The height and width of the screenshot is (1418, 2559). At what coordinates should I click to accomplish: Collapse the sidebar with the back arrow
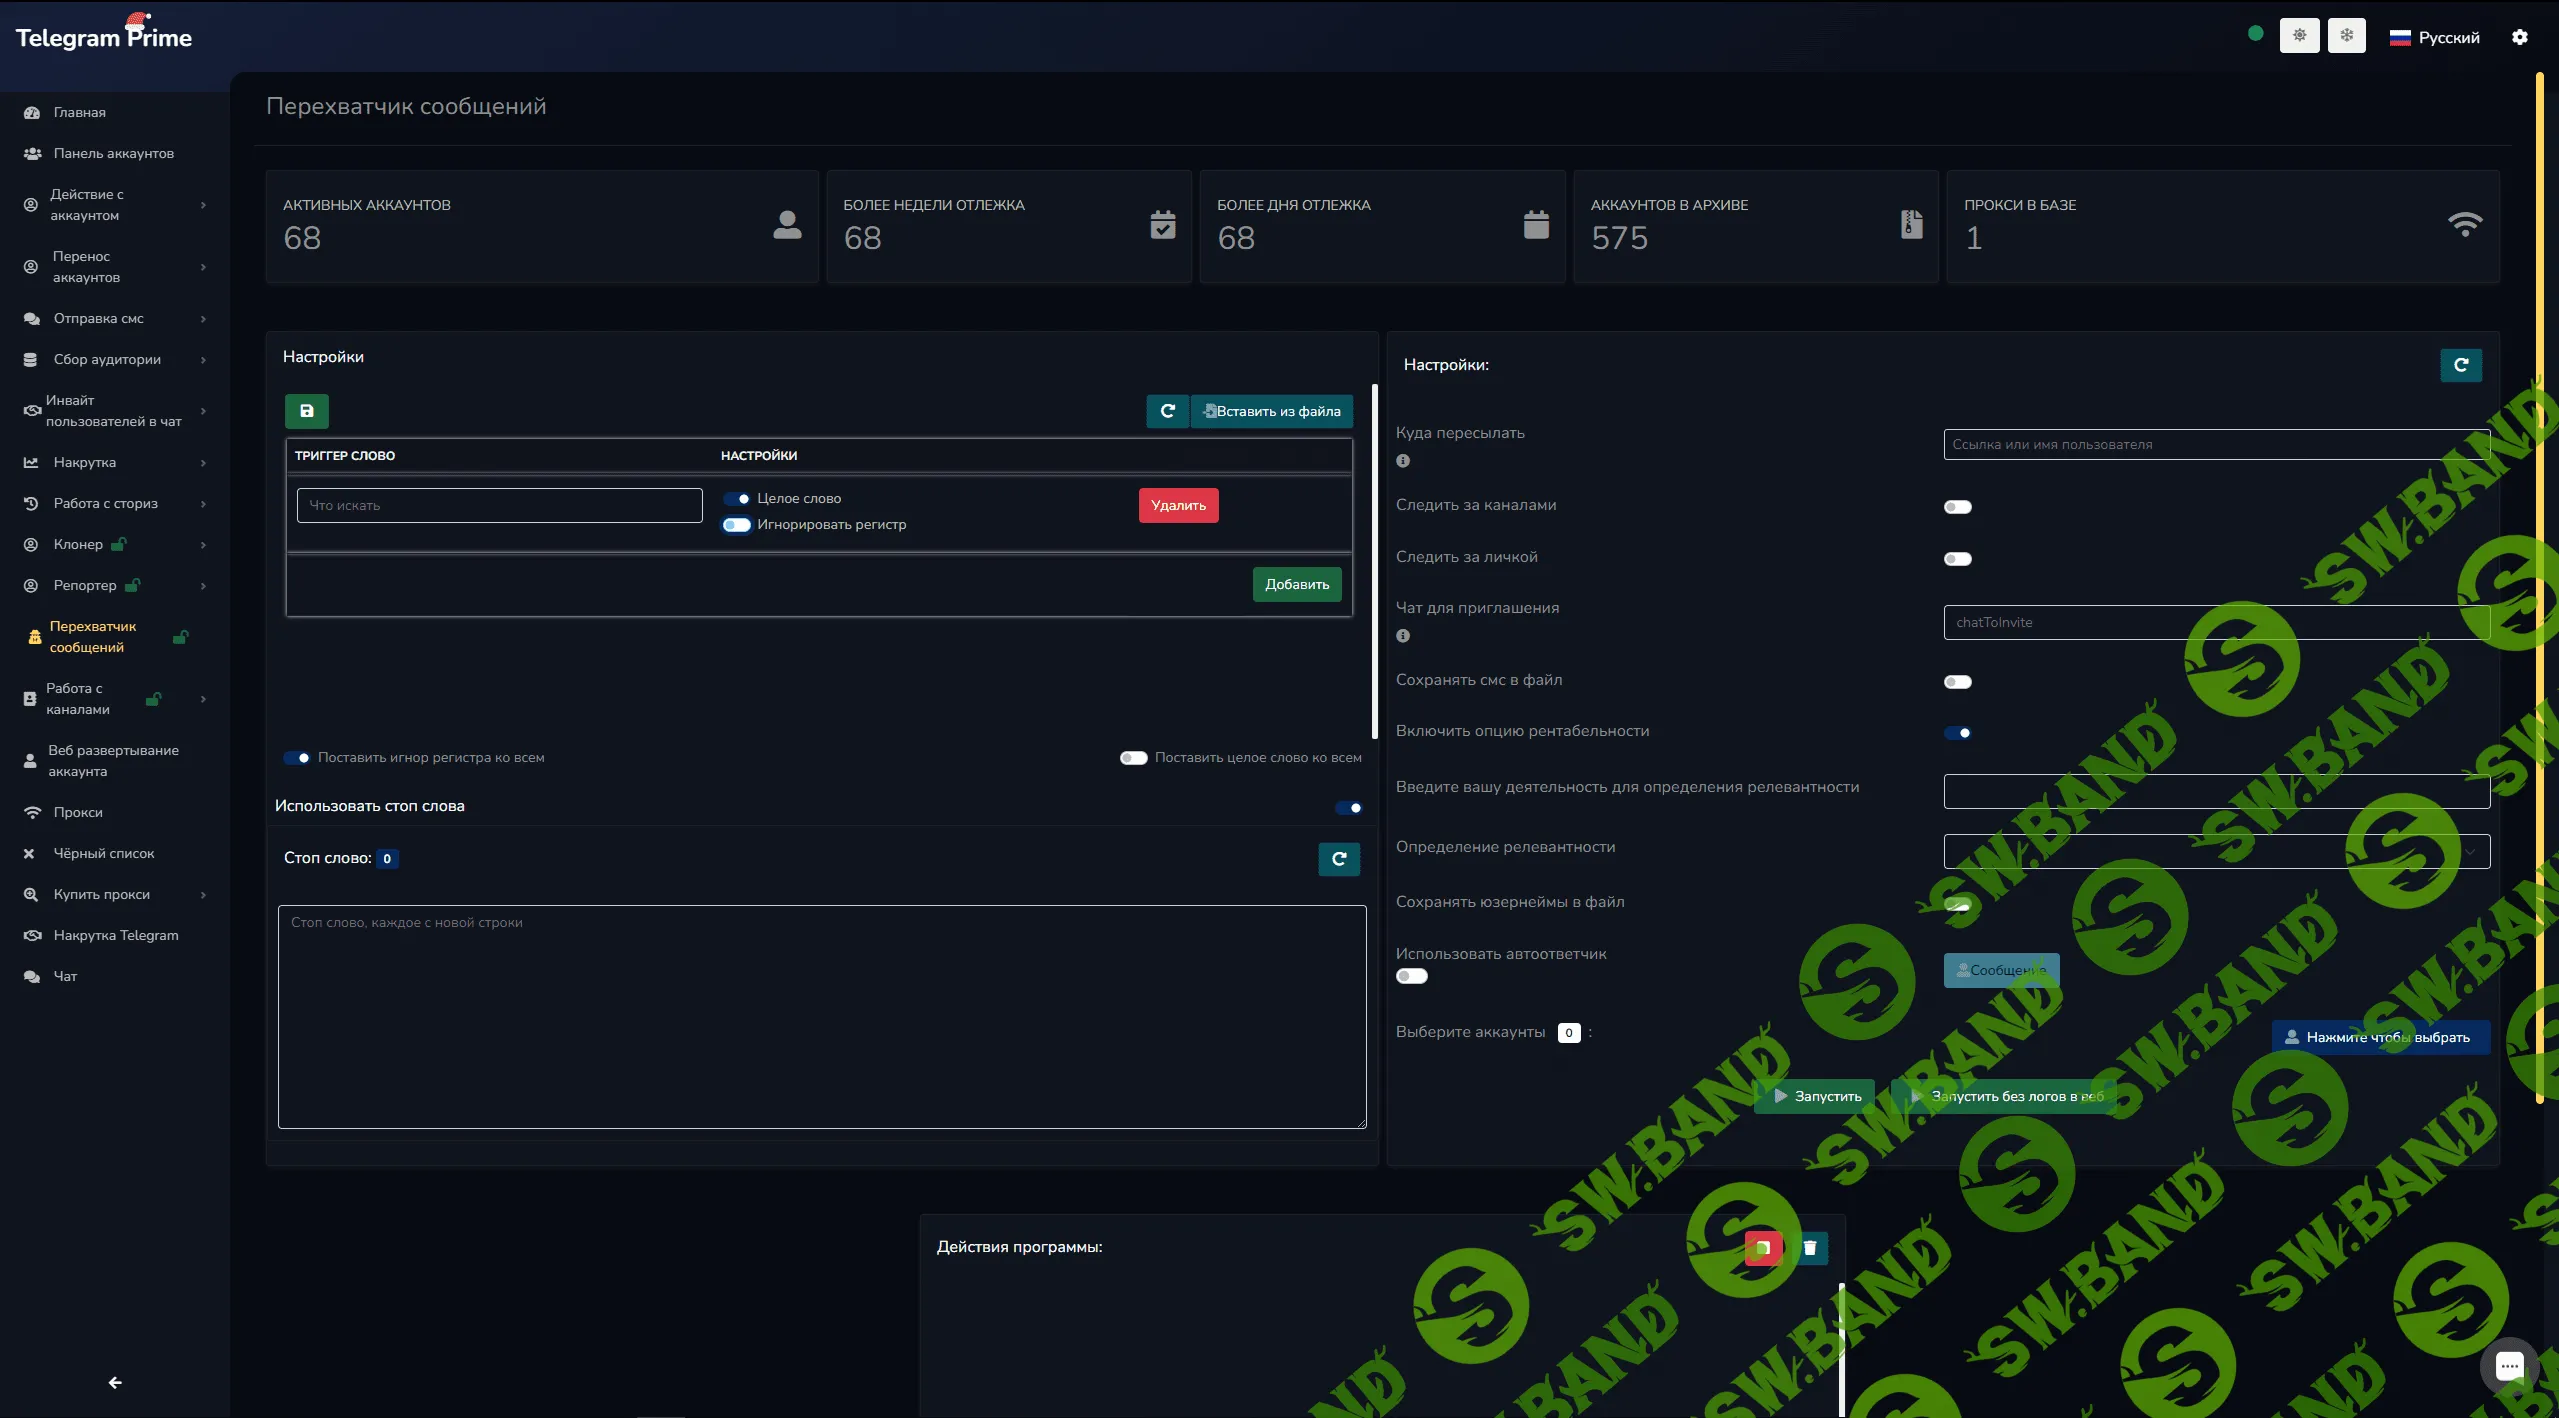point(115,1382)
